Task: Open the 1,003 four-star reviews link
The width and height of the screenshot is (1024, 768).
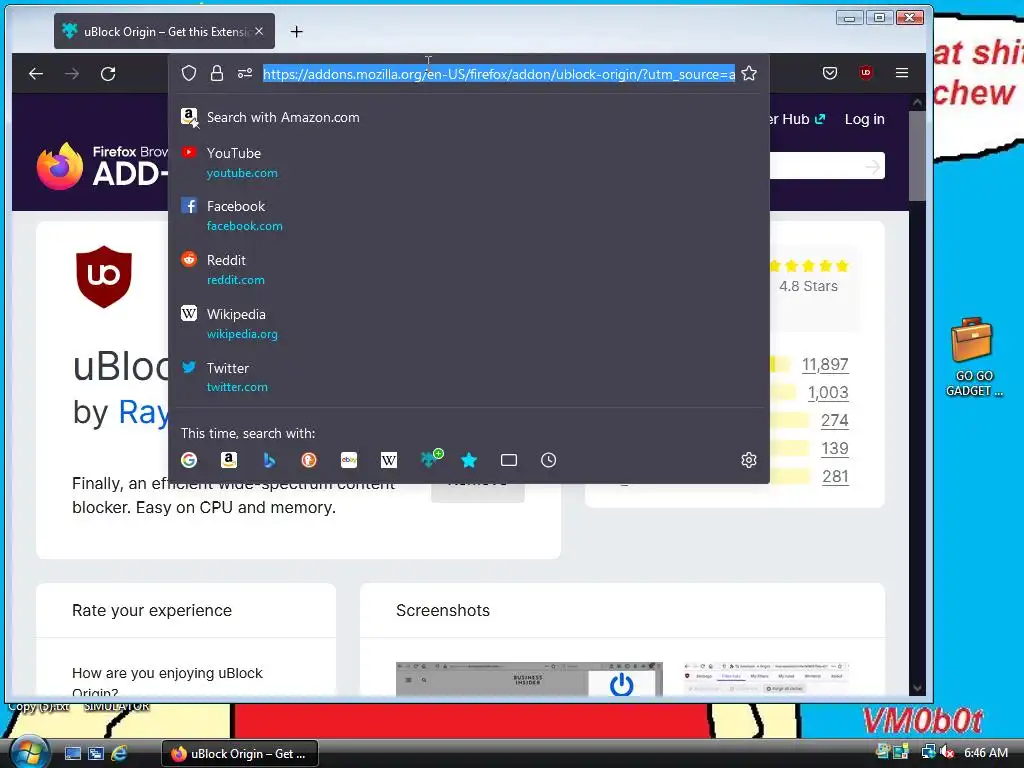Action: point(828,392)
